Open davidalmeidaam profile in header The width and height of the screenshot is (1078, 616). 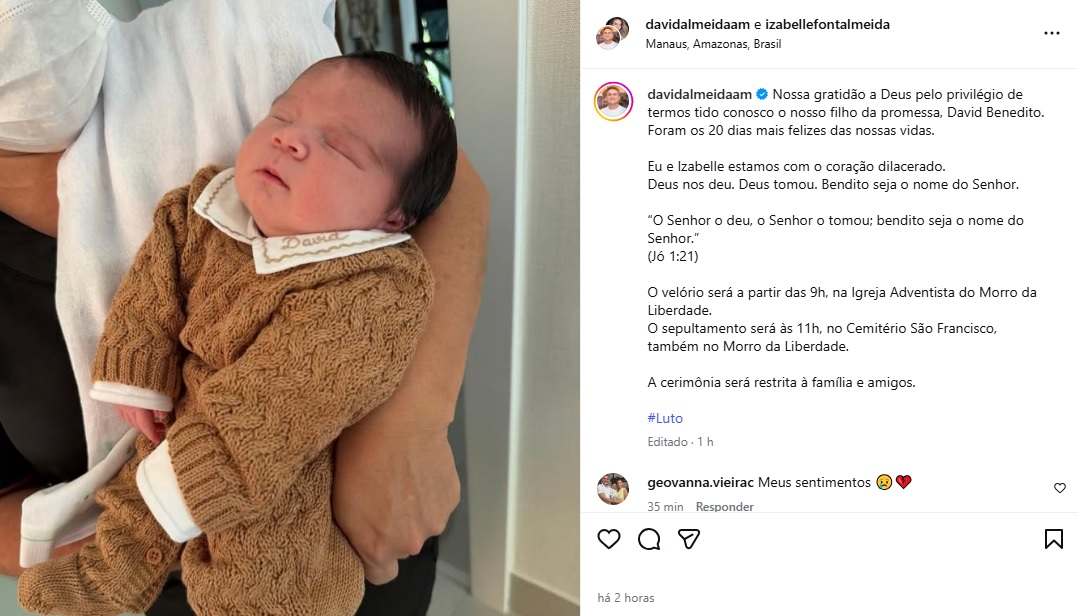(697, 24)
